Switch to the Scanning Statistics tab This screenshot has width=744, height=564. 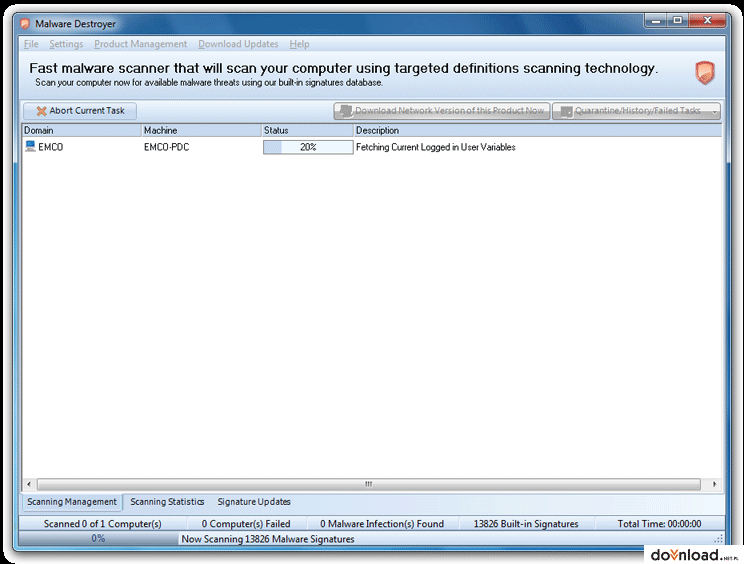click(167, 502)
